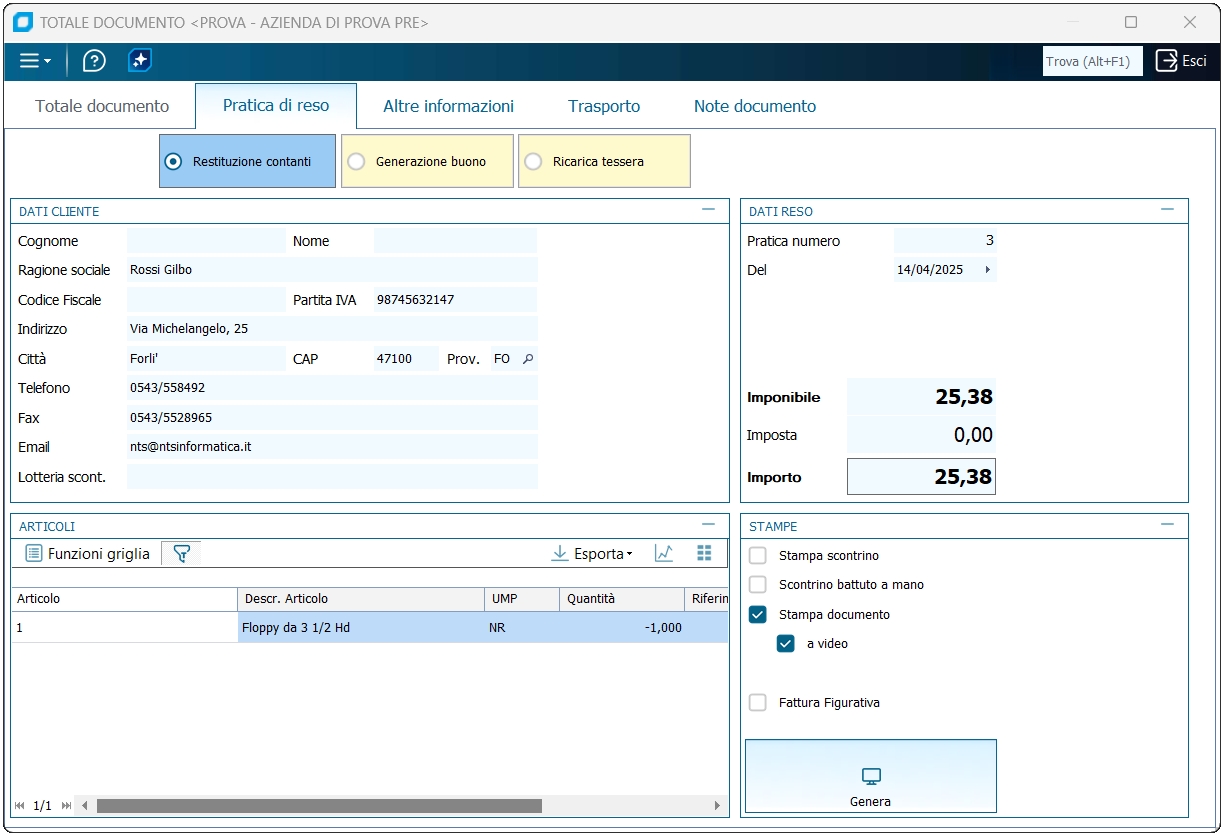The image size is (1222, 835).
Task: Click the Prov. search magnifier icon
Action: click(529, 359)
